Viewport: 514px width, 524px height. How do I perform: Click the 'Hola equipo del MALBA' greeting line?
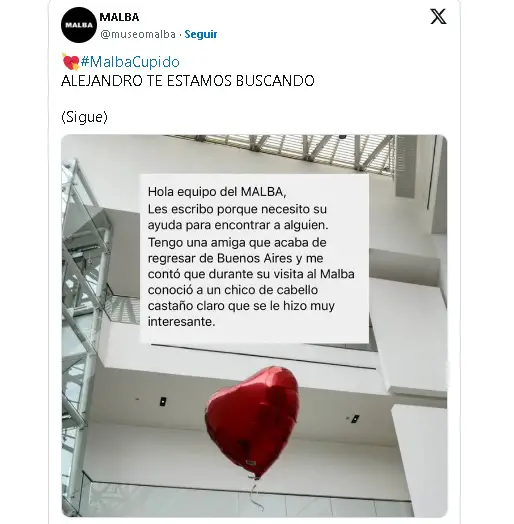pos(217,192)
